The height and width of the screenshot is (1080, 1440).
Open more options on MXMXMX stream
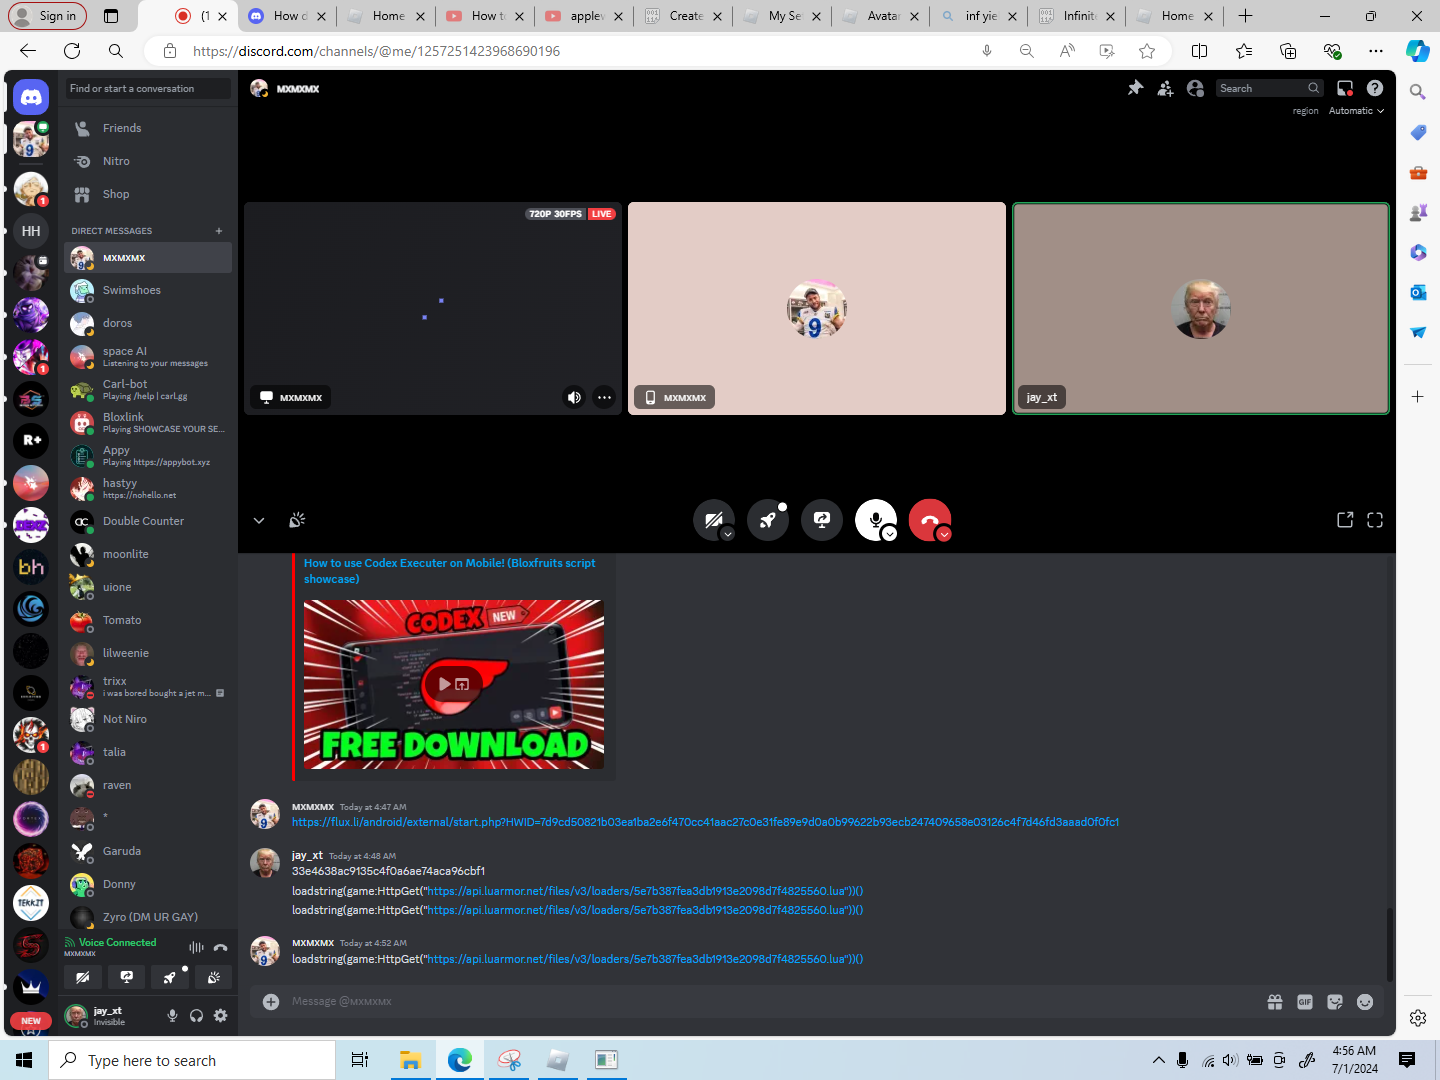[604, 397]
